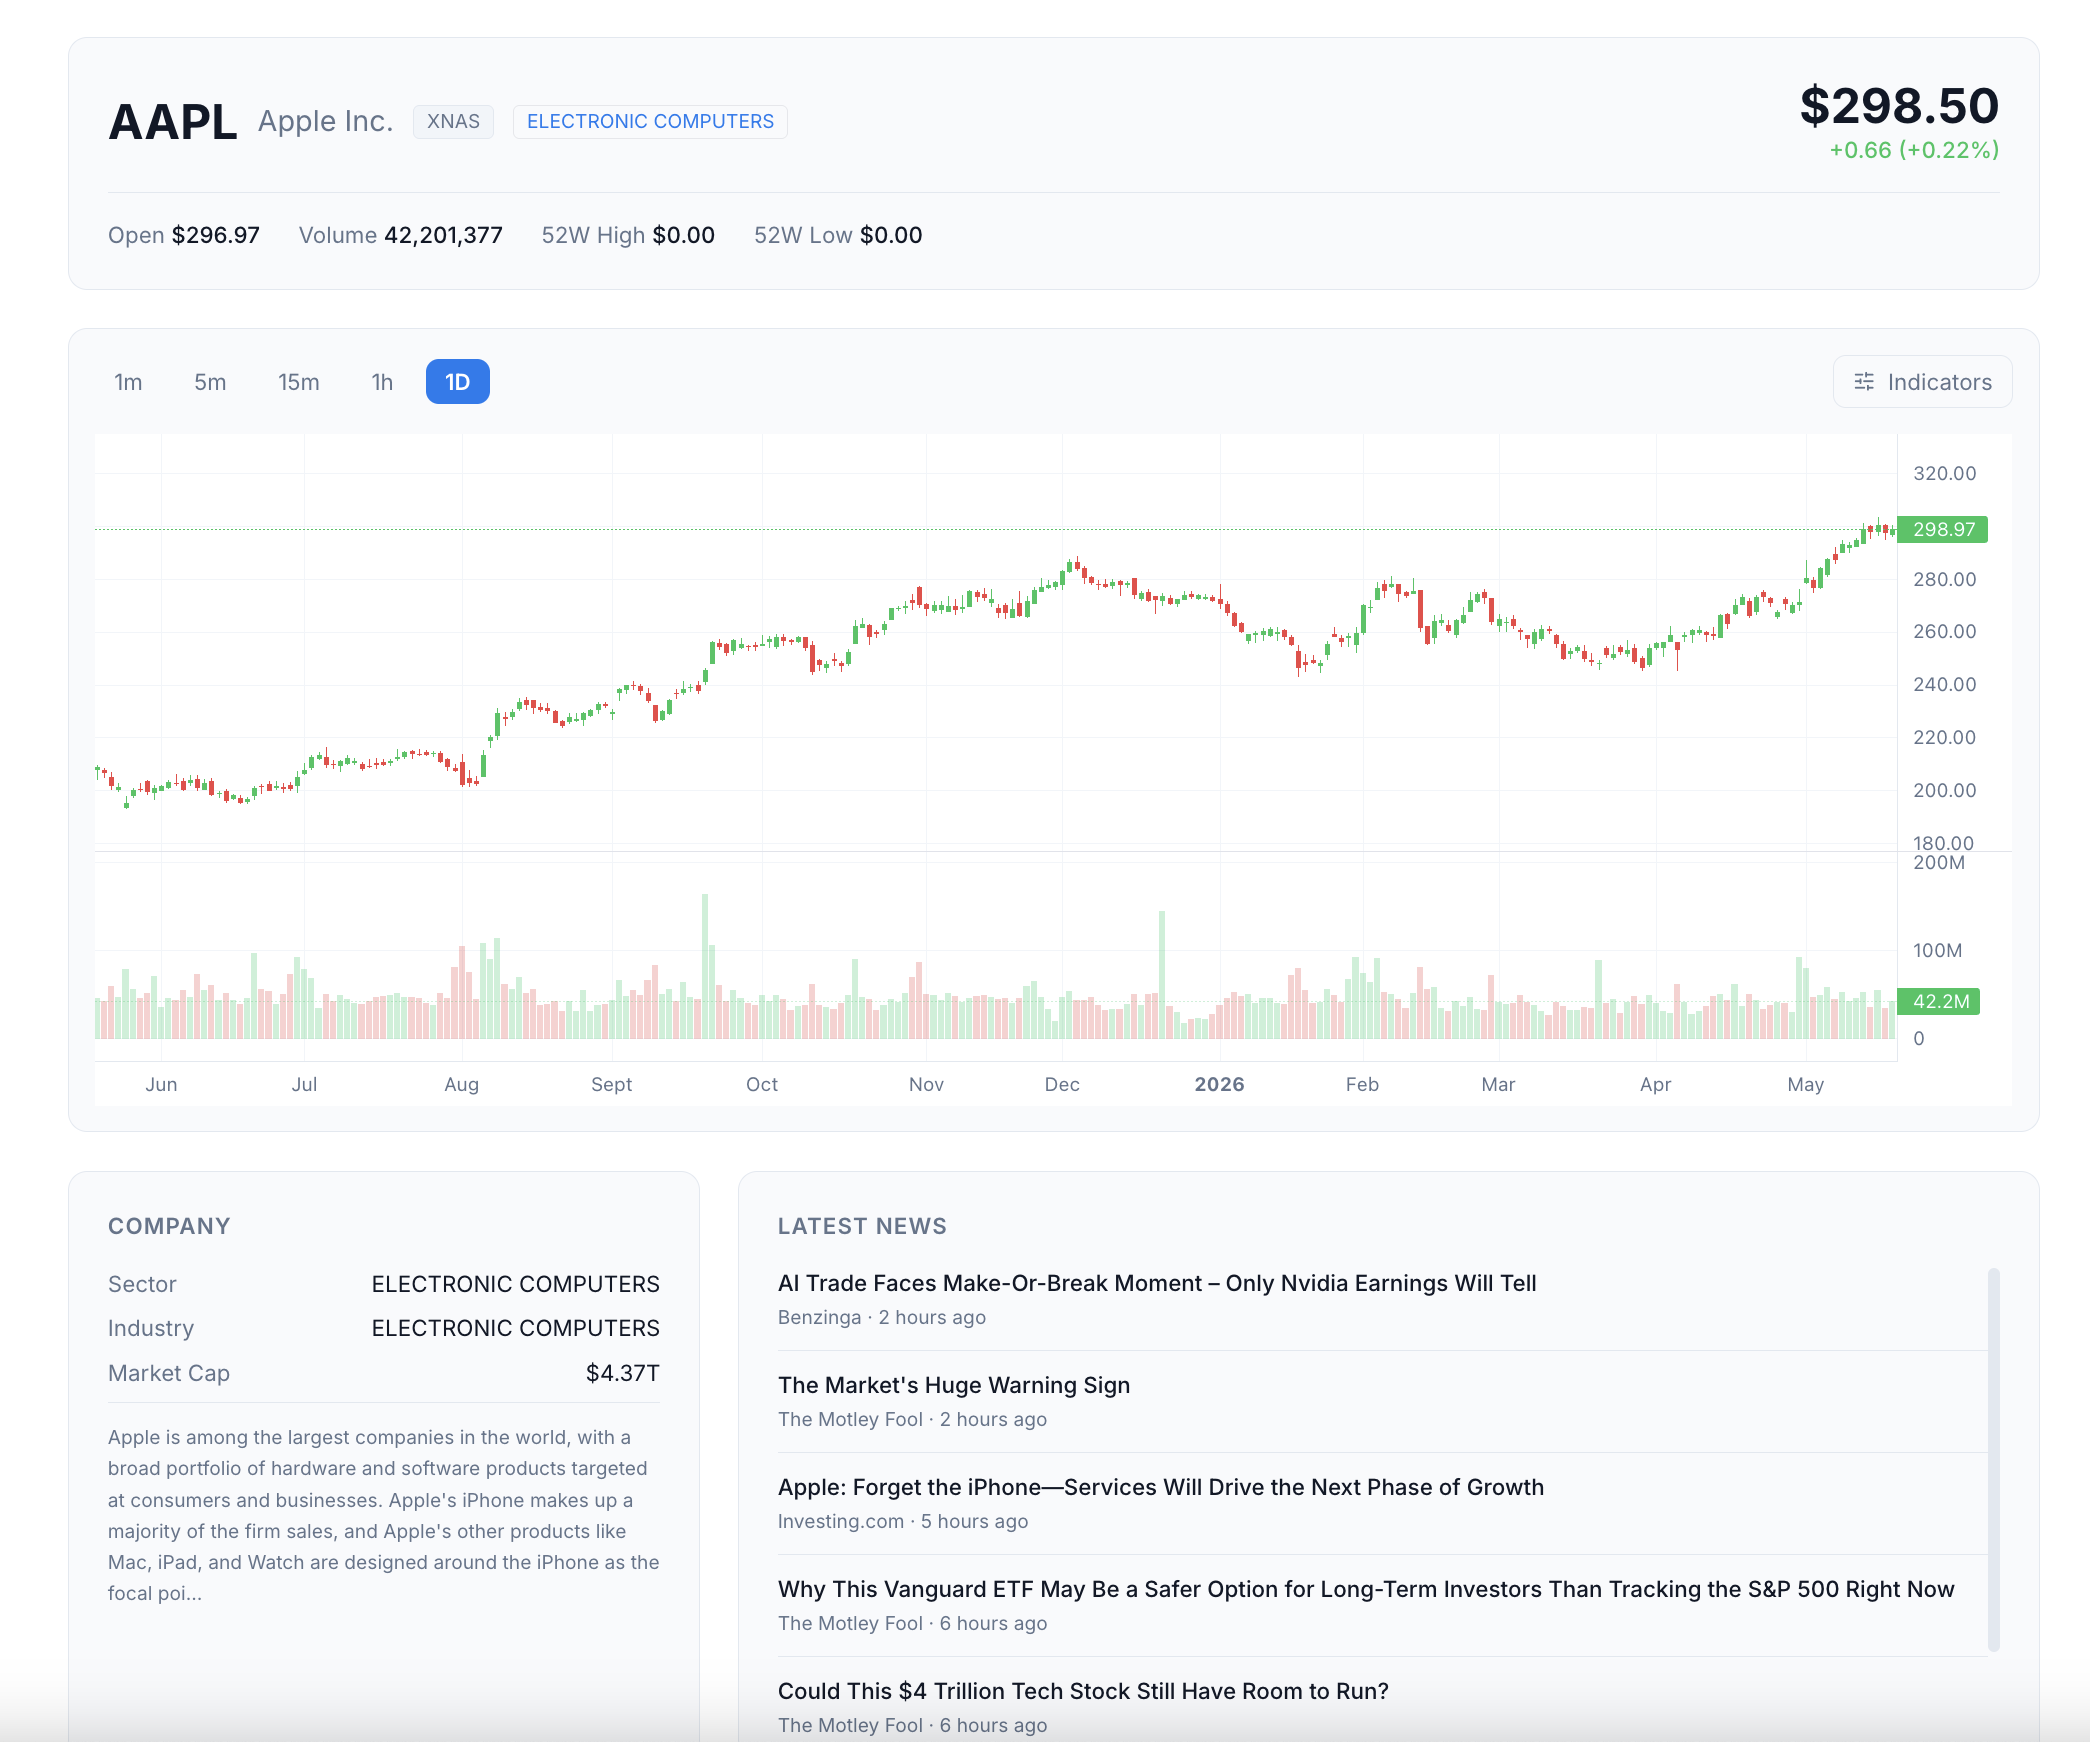2090x1742 pixels.
Task: Click the 298.97 current price label on axis
Action: click(1943, 529)
